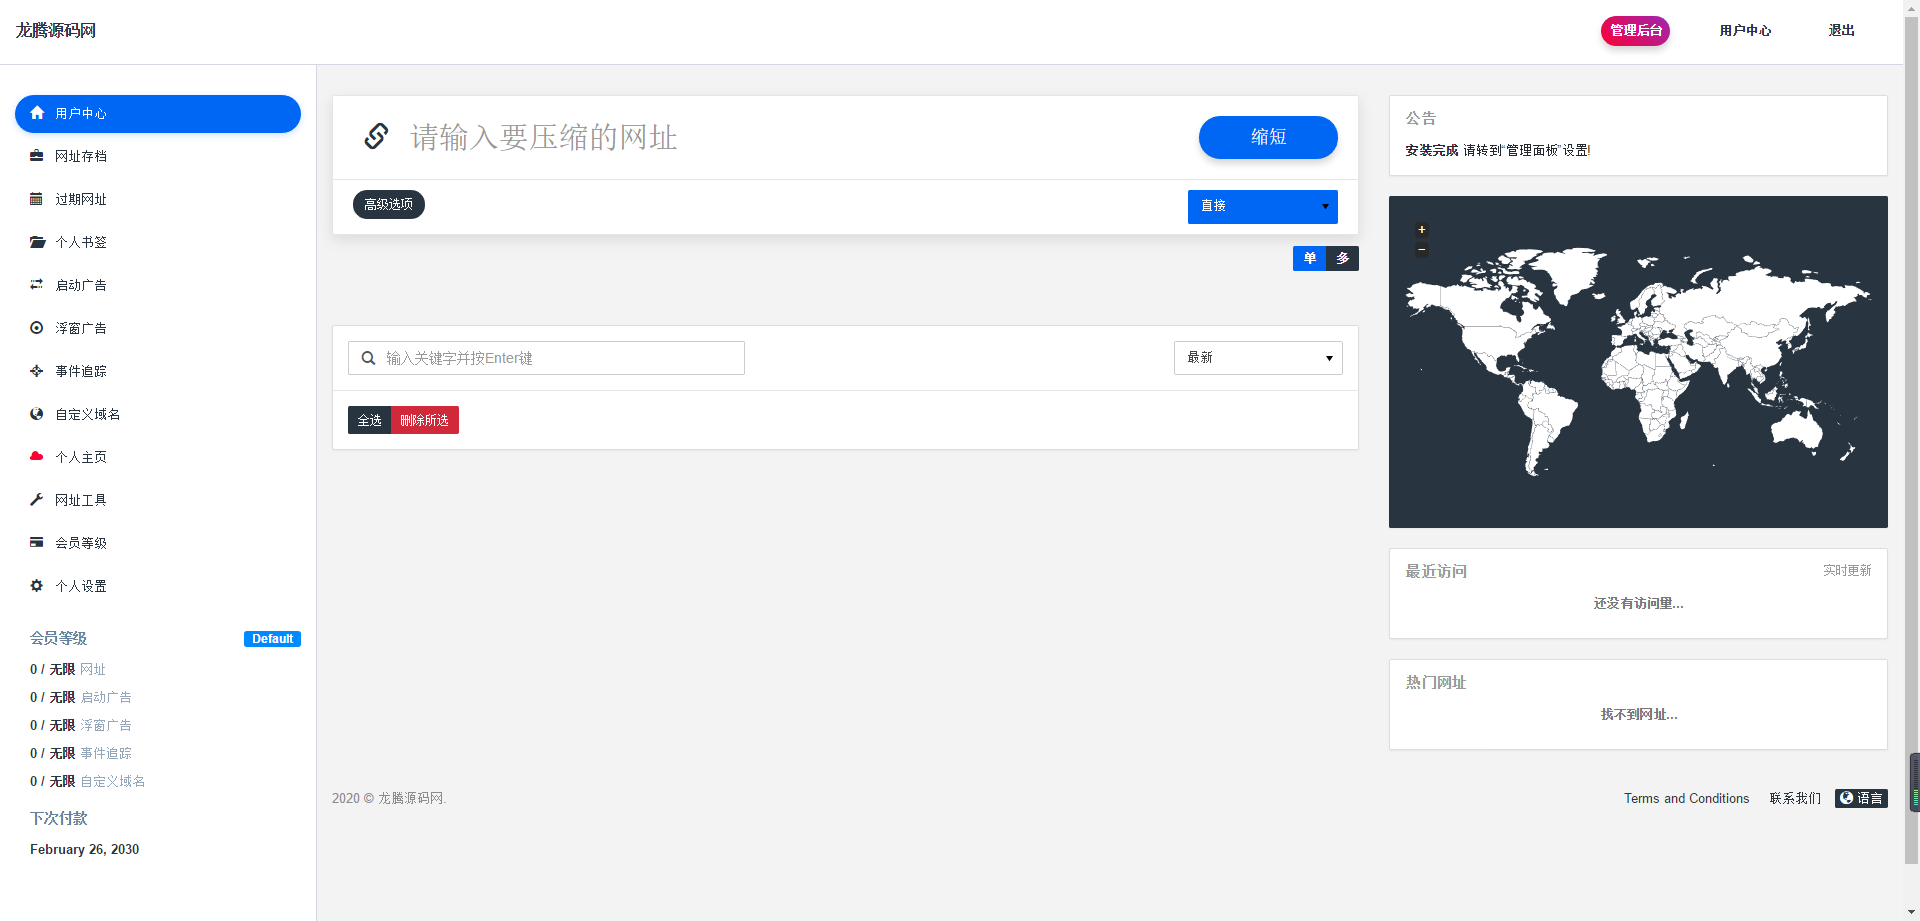Click 实时更新 text in 最近访问 panel
This screenshot has height=921, width=1920.
point(1847,570)
